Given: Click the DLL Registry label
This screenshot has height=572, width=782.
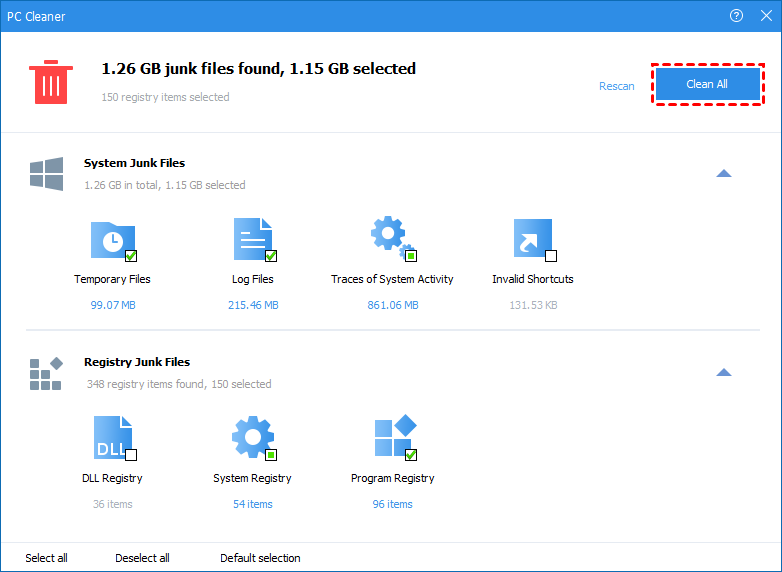Looking at the screenshot, I should tap(112, 478).
